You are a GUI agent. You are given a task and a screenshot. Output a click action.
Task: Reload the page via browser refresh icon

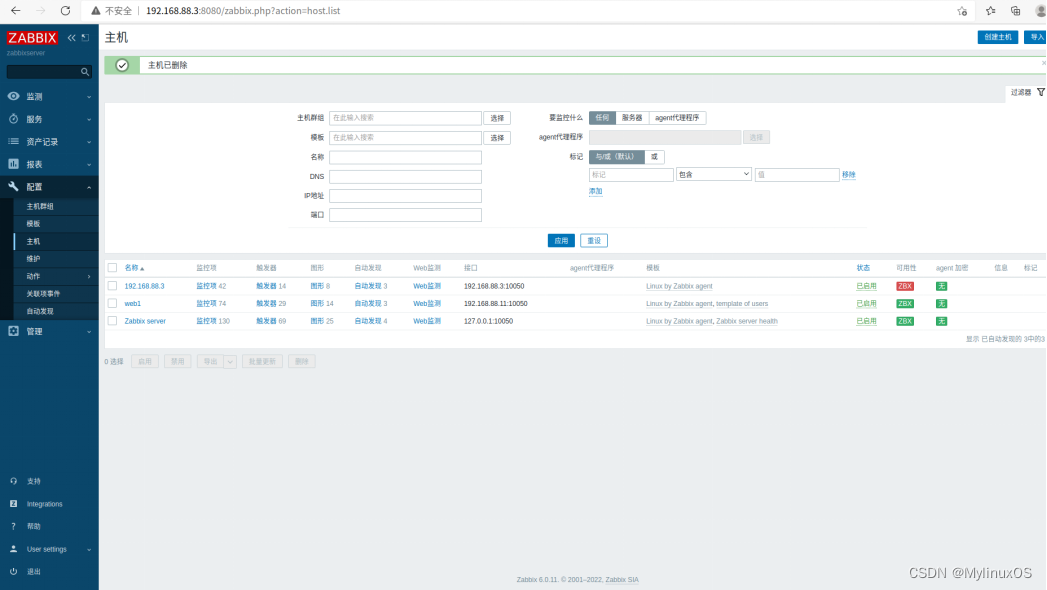tap(65, 11)
